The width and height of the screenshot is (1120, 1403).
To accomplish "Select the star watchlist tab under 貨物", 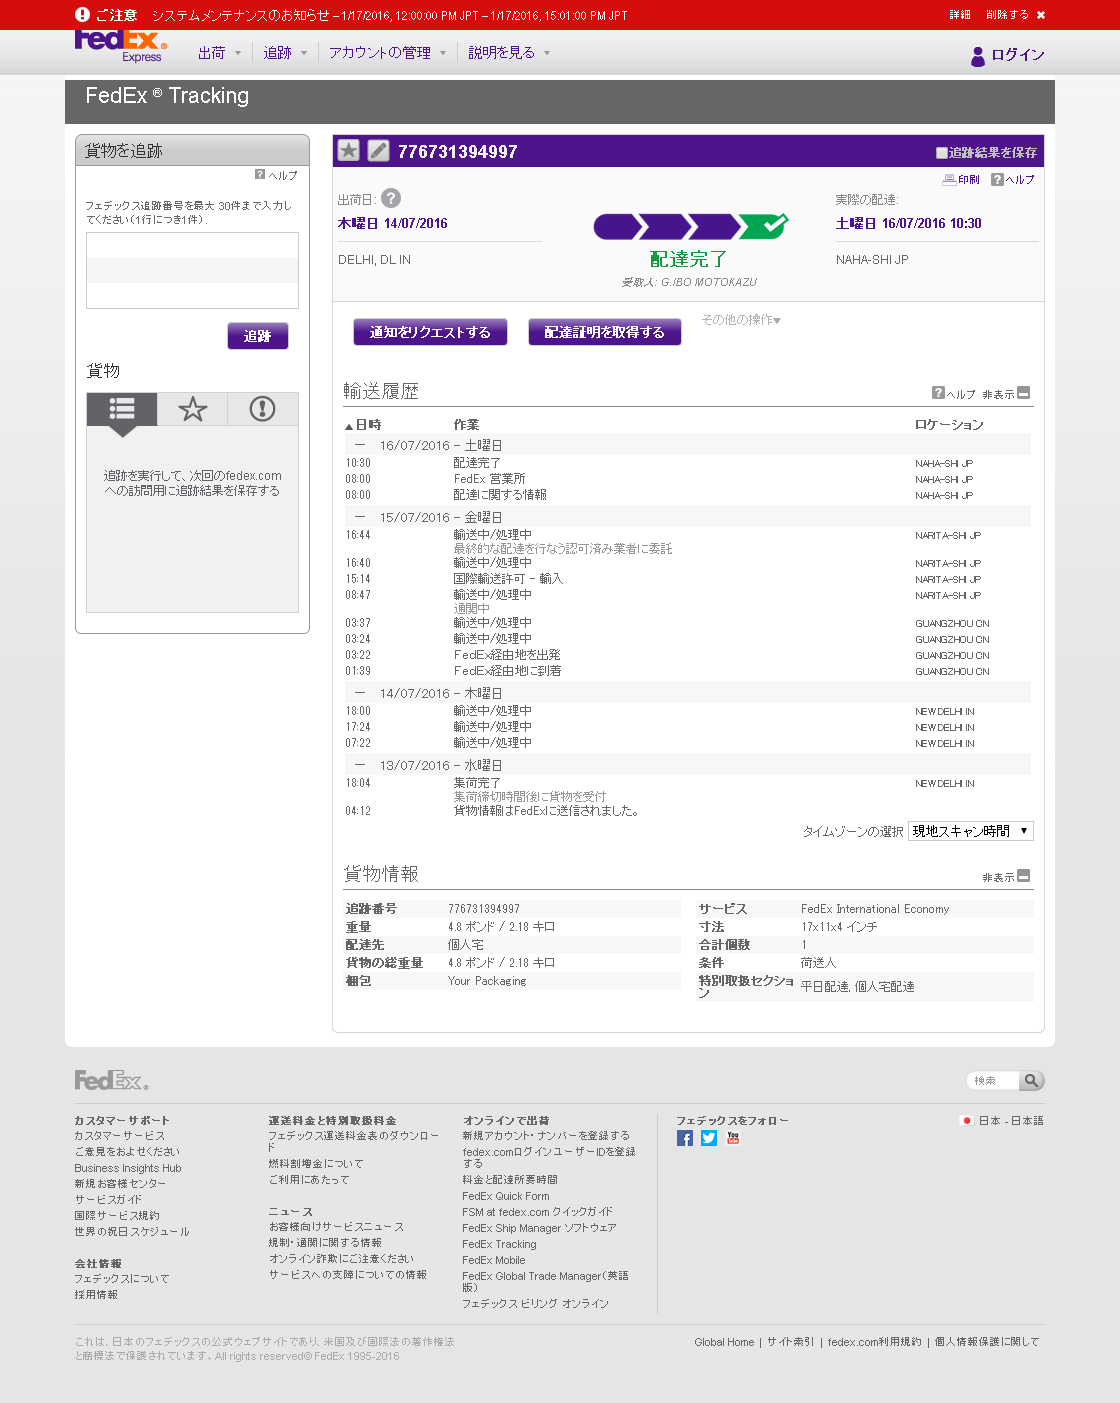I will click(192, 408).
